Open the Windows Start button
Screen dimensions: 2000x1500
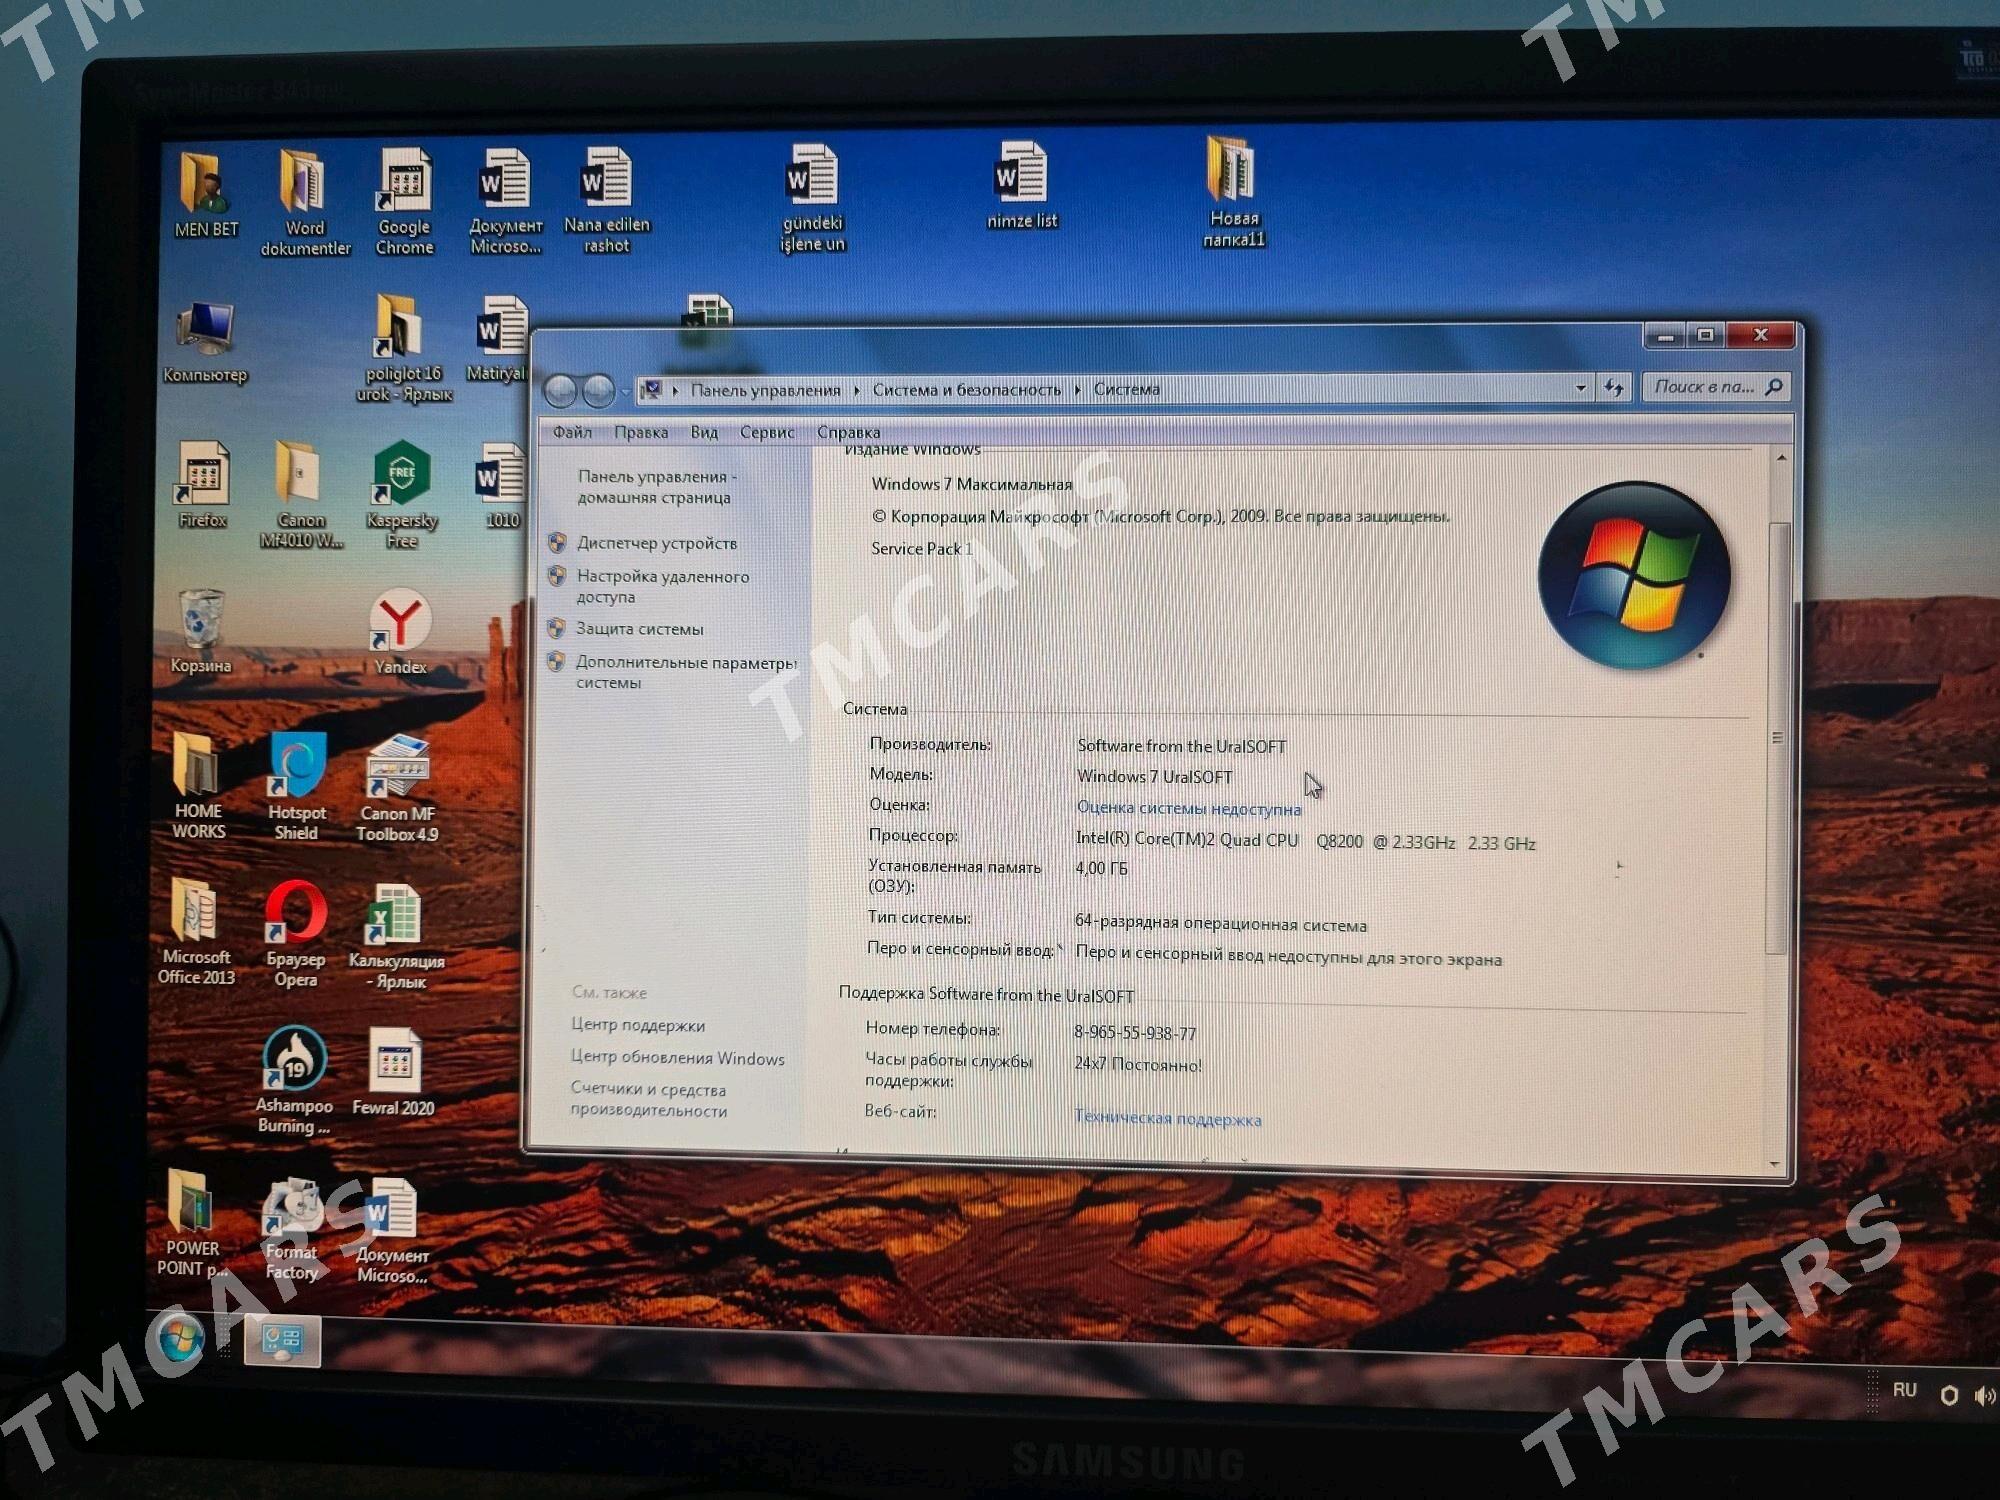click(x=181, y=1339)
